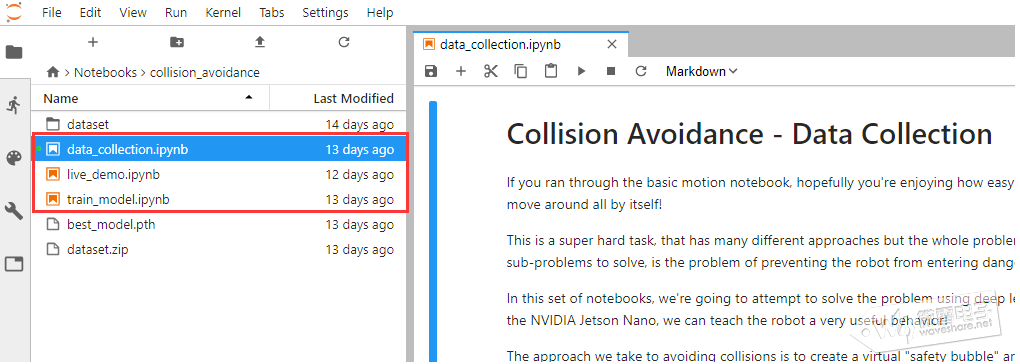Run the selected cell with play icon
Image resolution: width=1020 pixels, height=364 pixels.
(x=582, y=72)
